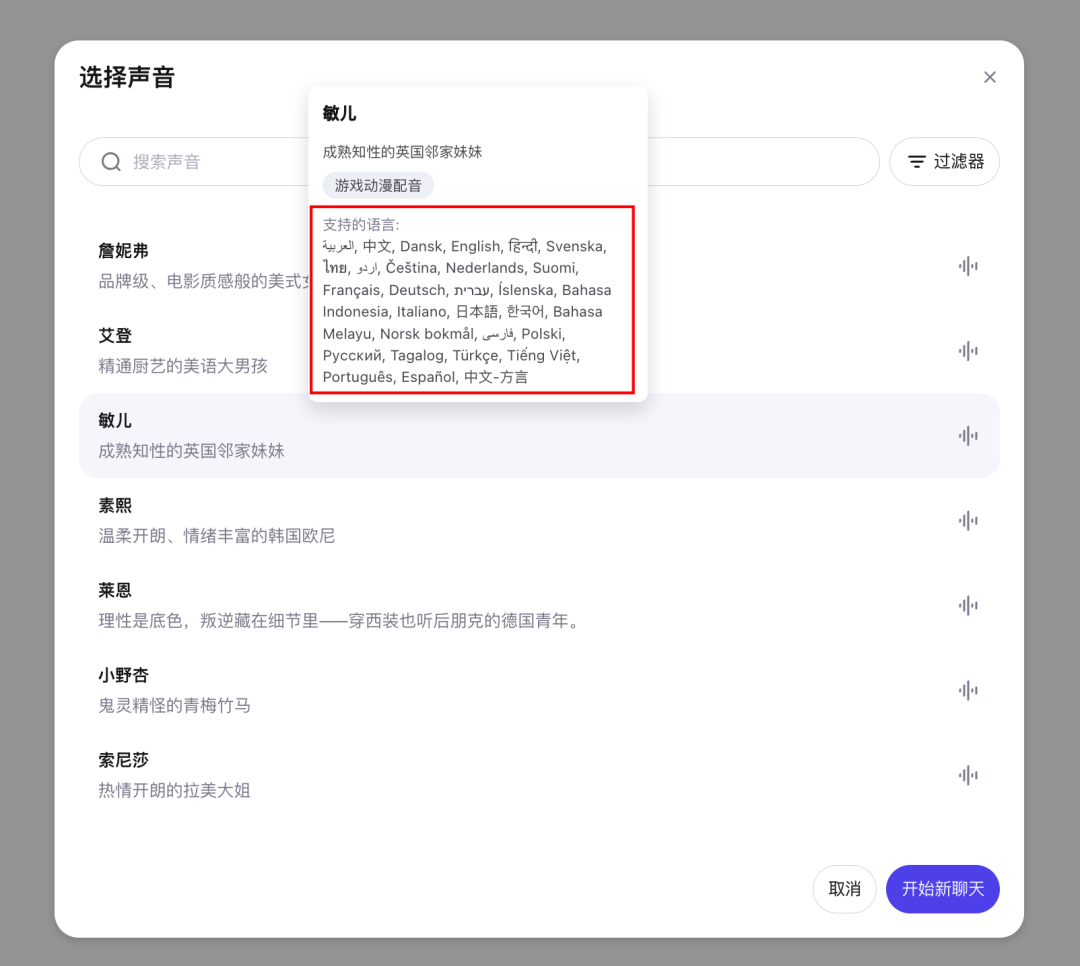
Task: Play the voice preview for 艾登
Action: 967,350
